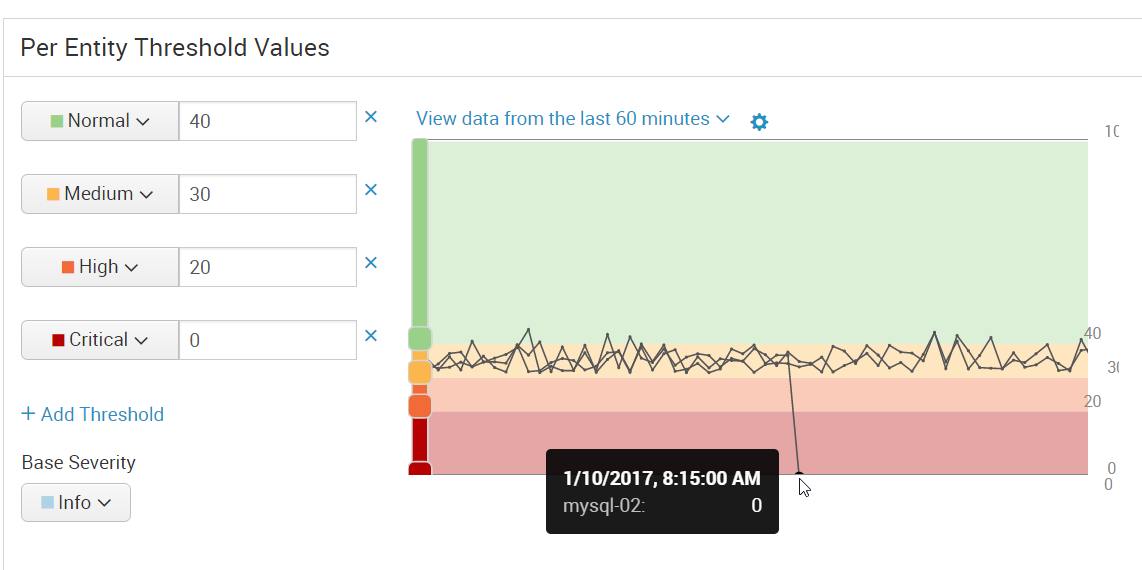Open the chart settings gear icon

(759, 122)
